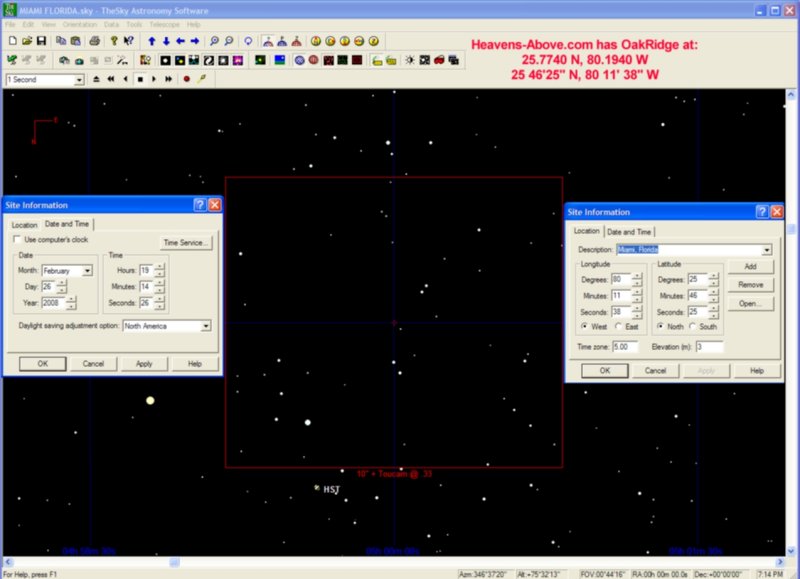Click the blue sky horizon icon
800x579 pixels.
[x=280, y=60]
